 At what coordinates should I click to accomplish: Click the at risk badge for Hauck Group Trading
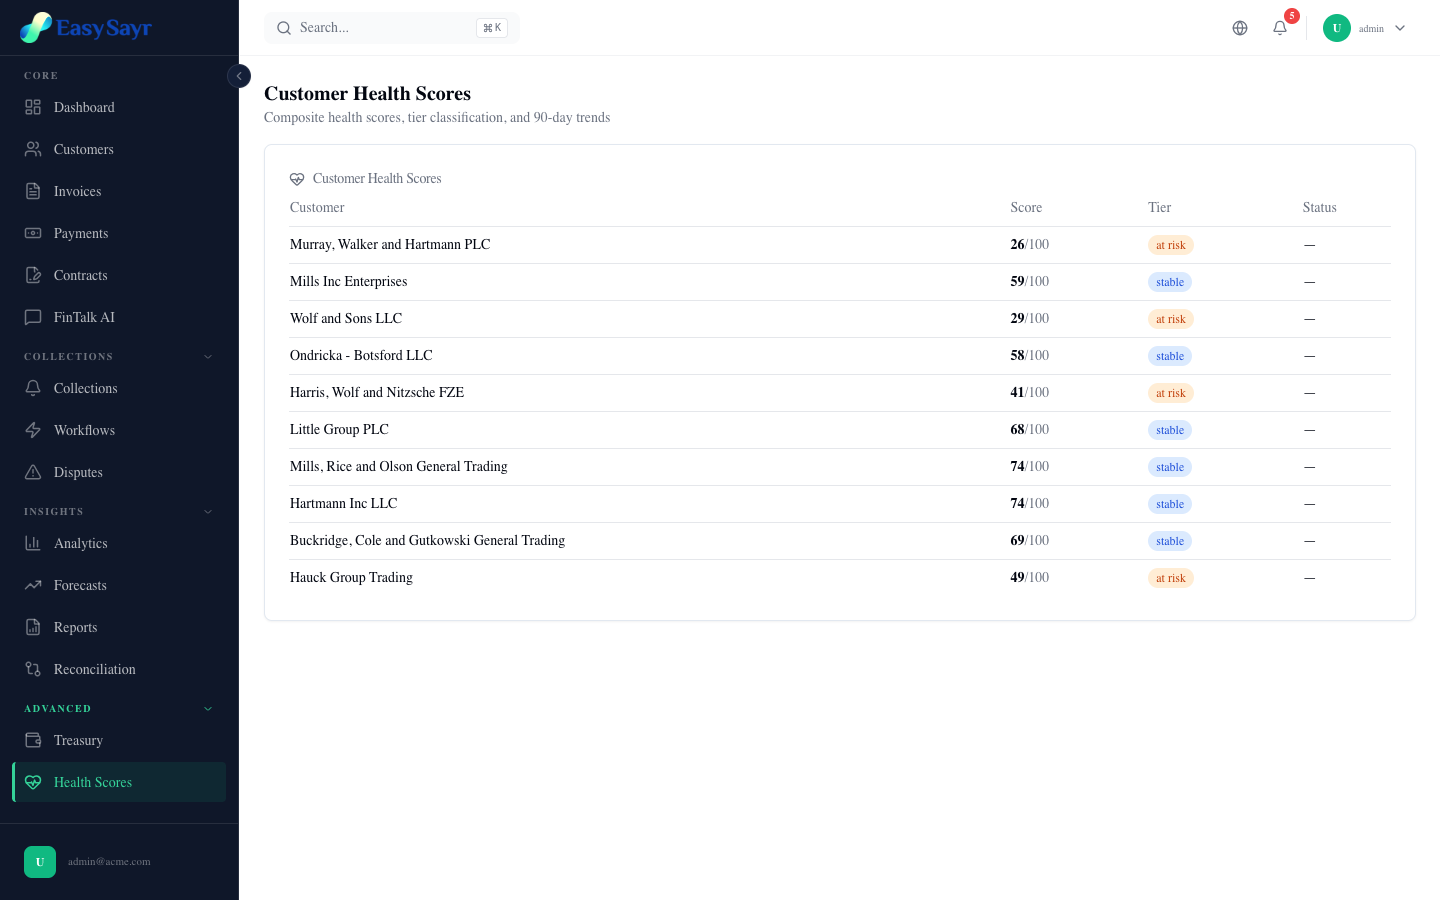tap(1170, 578)
